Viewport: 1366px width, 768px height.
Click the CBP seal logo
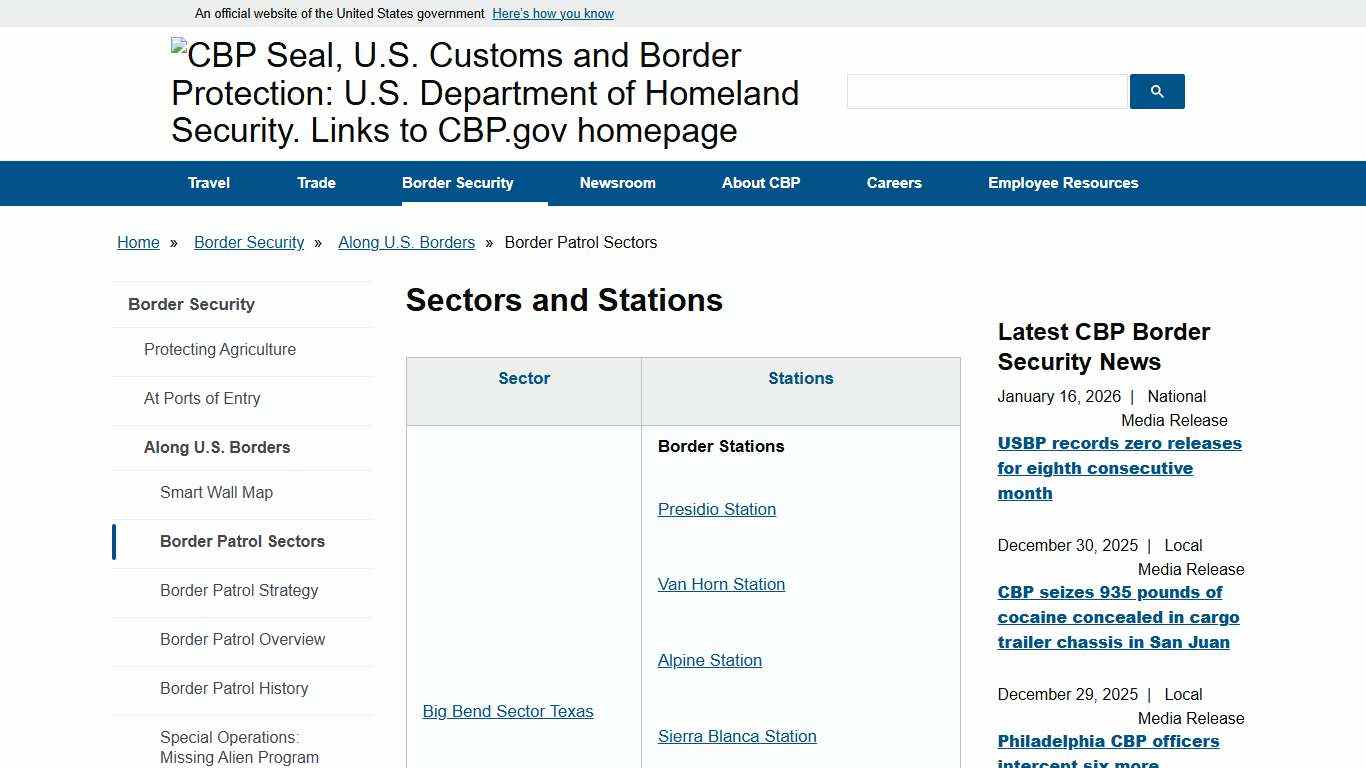click(x=486, y=93)
